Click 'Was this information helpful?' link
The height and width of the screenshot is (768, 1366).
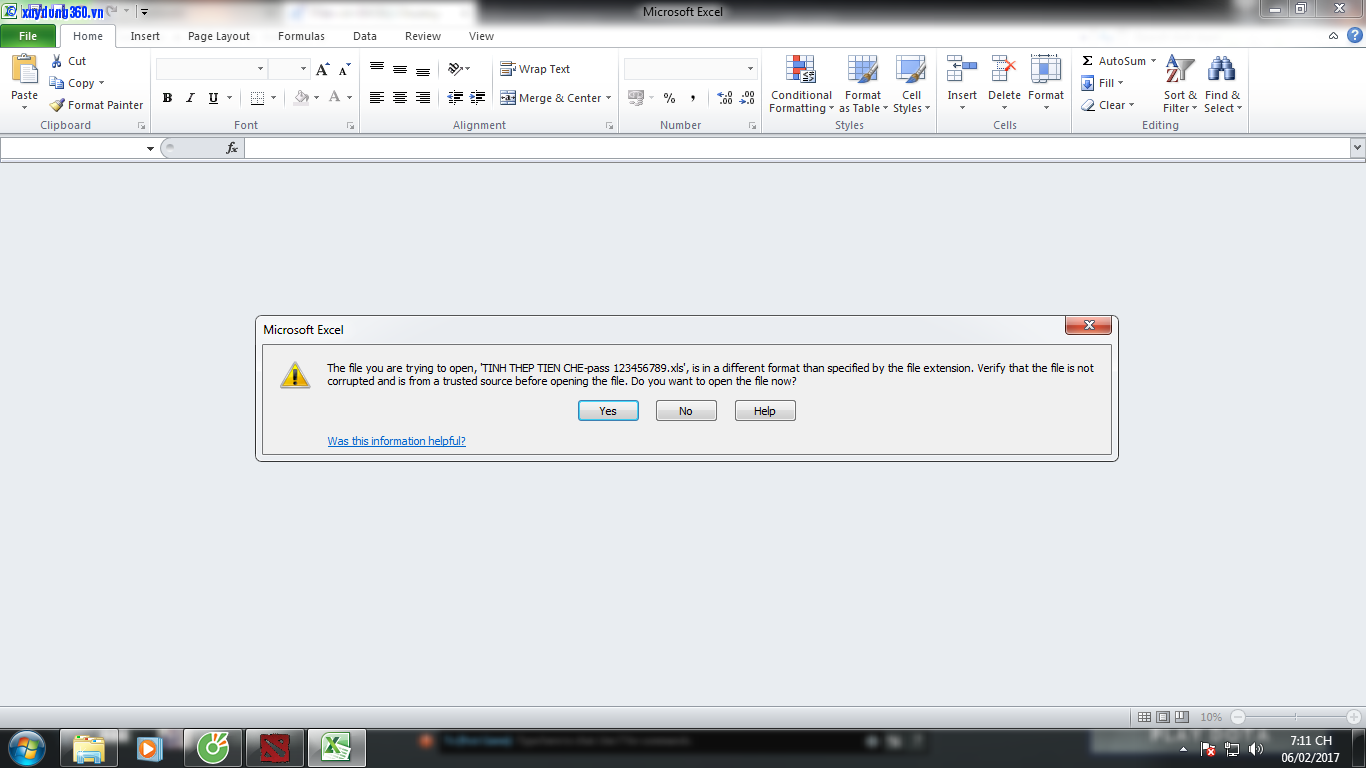pyautogui.click(x=397, y=441)
